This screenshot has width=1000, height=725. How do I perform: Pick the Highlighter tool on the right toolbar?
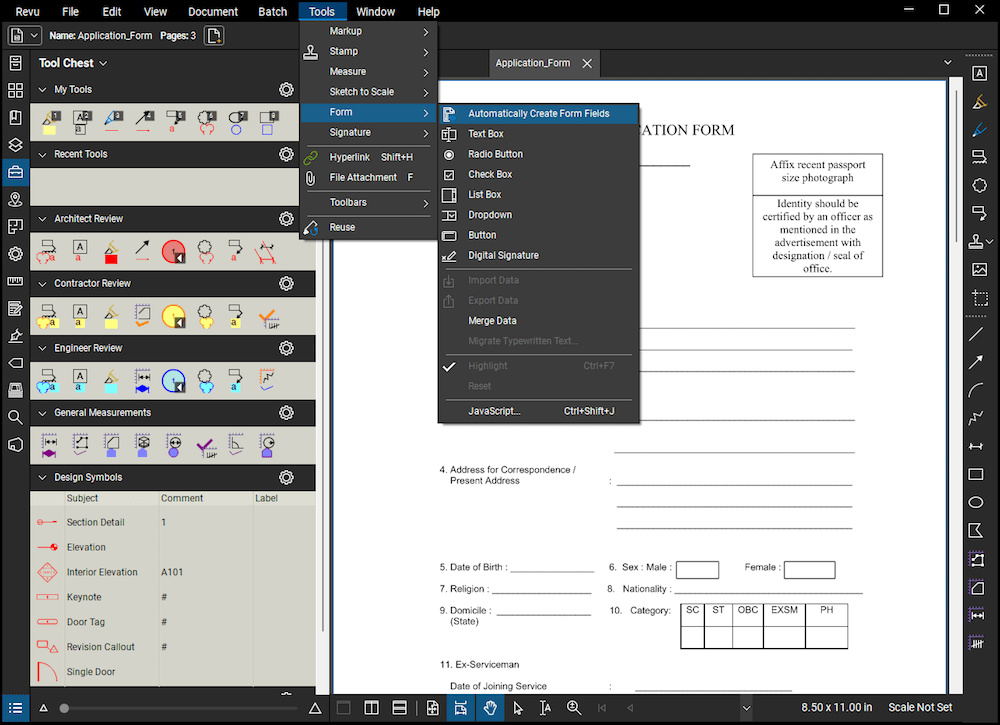point(979,101)
